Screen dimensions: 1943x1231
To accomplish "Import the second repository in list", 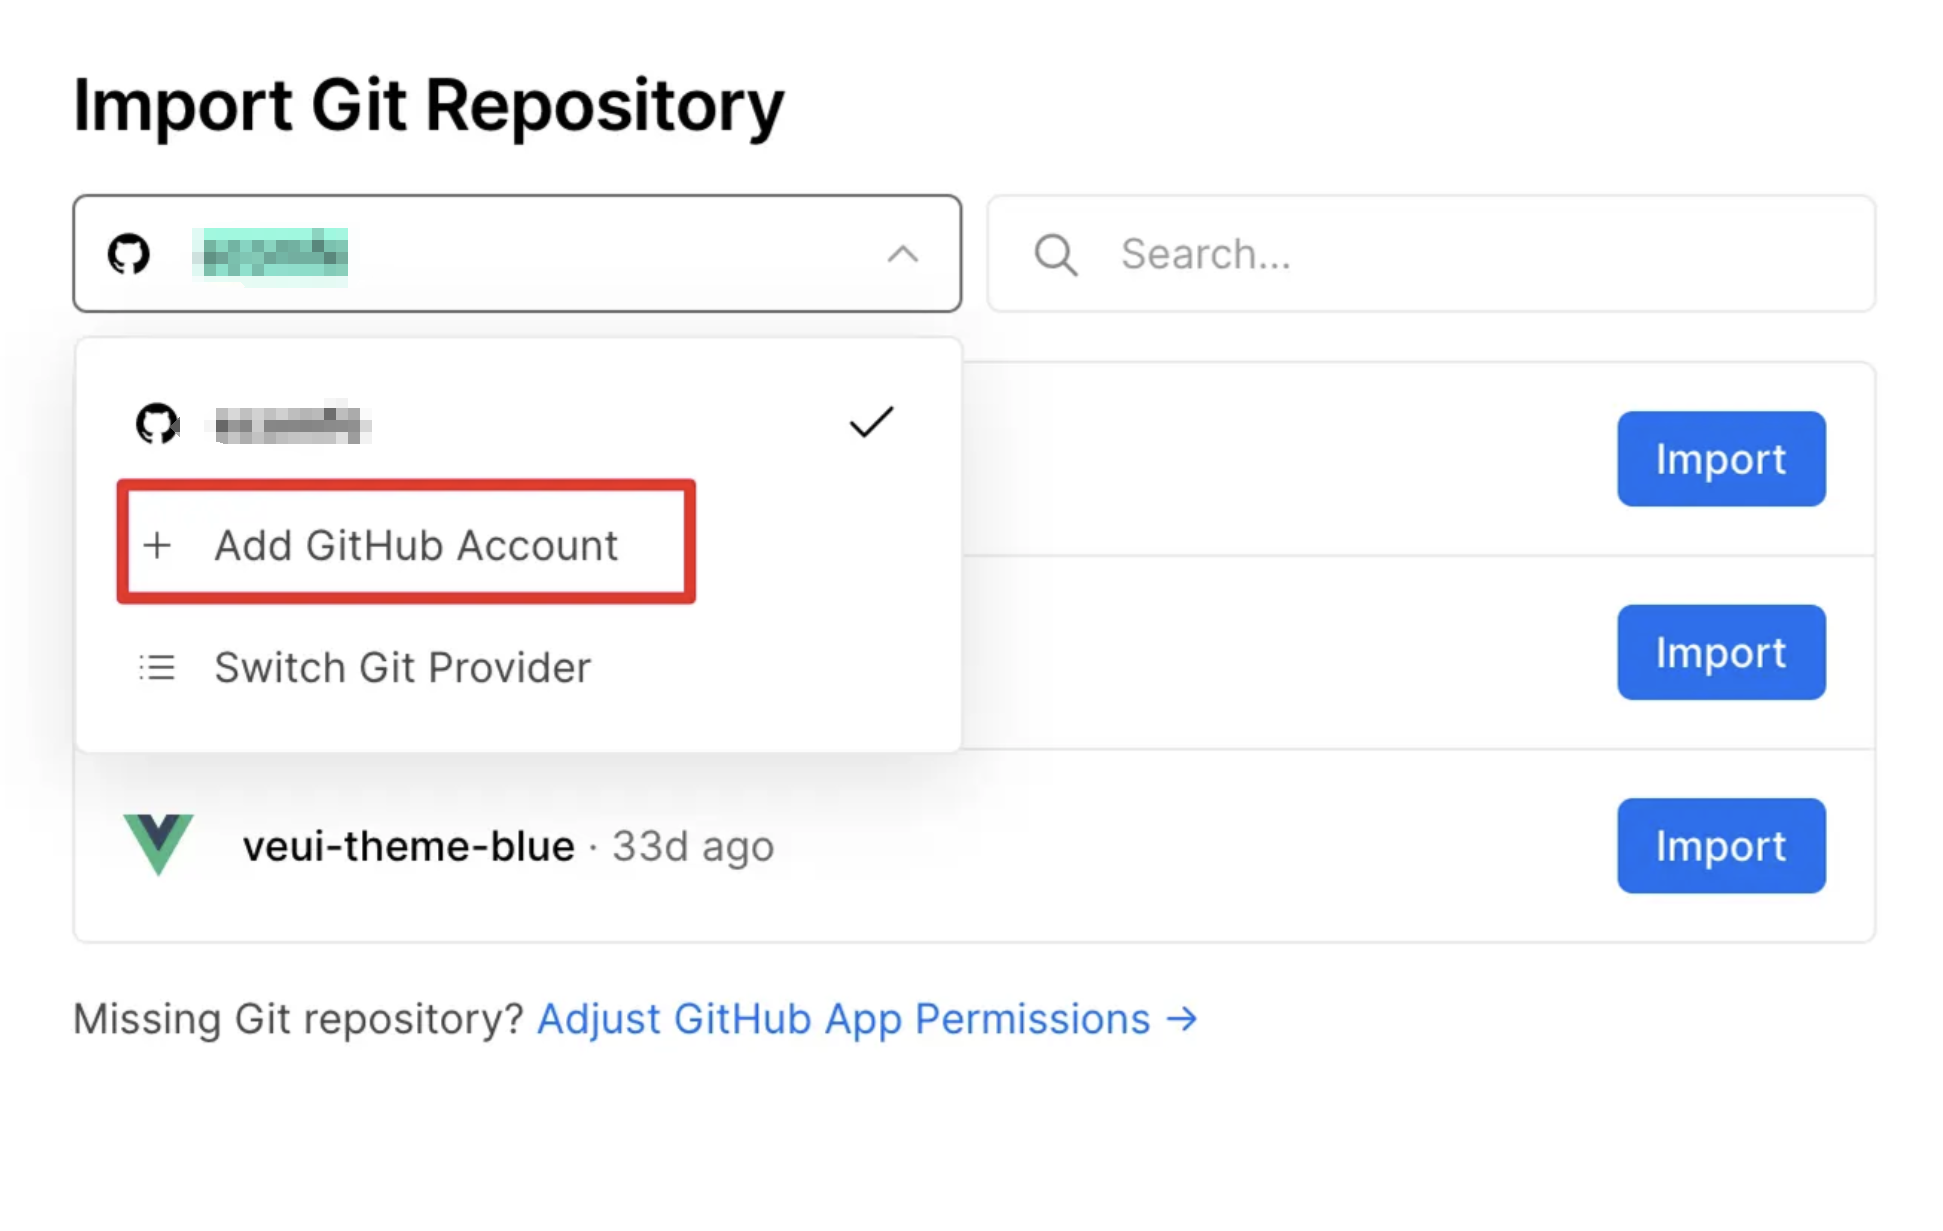I will click(x=1721, y=652).
